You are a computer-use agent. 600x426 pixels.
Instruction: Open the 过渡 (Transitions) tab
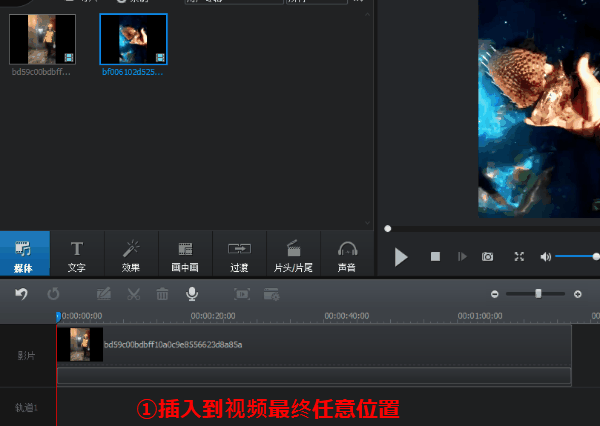tap(239, 253)
